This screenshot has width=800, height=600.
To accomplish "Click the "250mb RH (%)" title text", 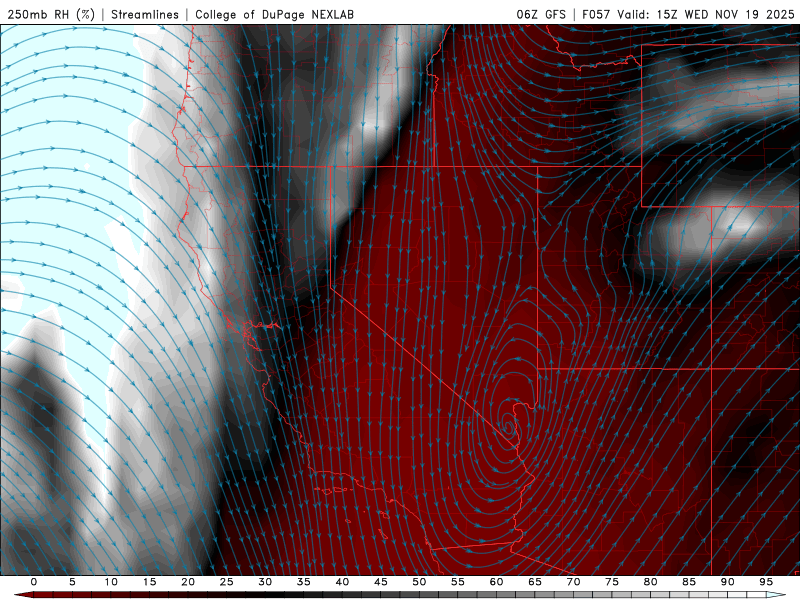I will pyautogui.click(x=51, y=14).
